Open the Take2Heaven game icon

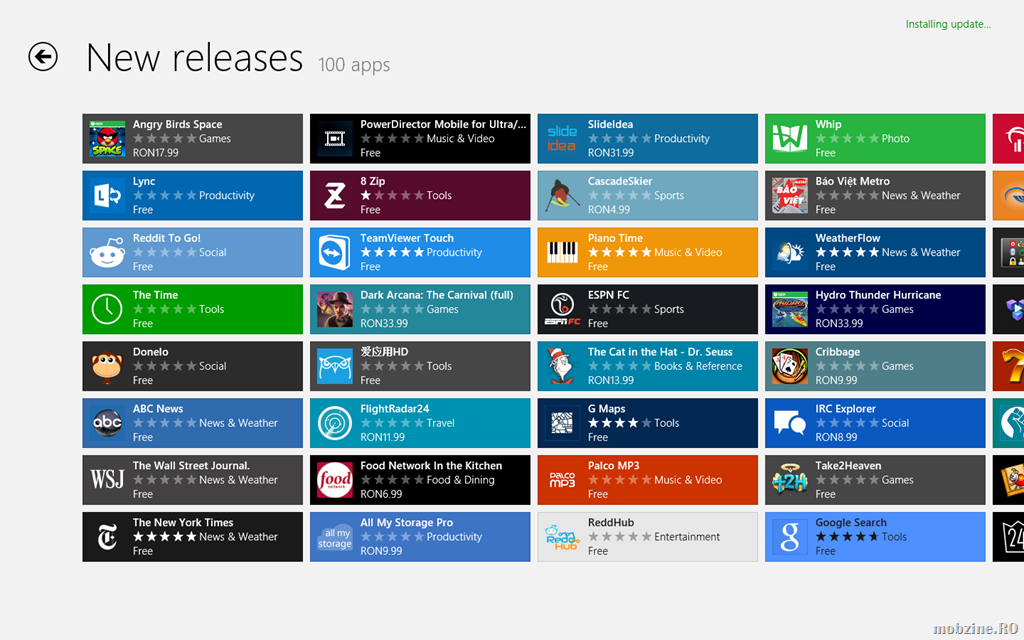(790, 479)
